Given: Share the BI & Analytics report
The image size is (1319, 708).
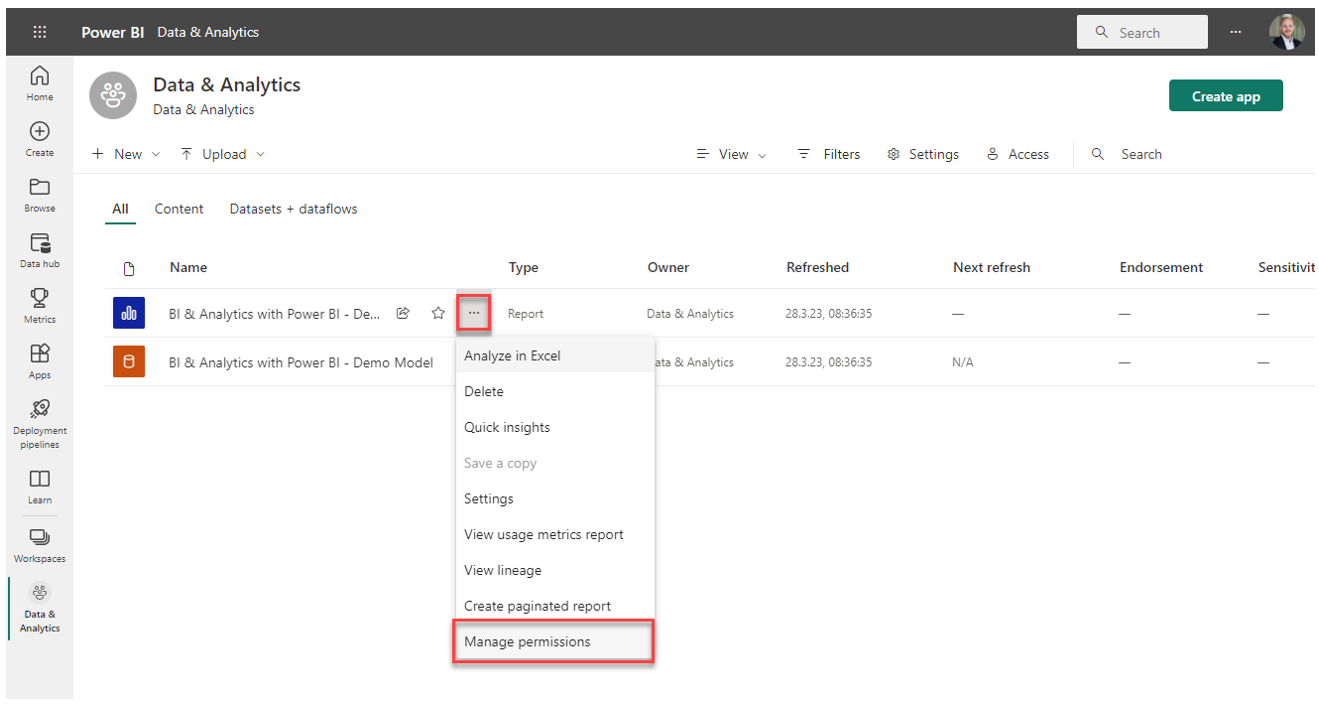Looking at the screenshot, I should click(403, 313).
